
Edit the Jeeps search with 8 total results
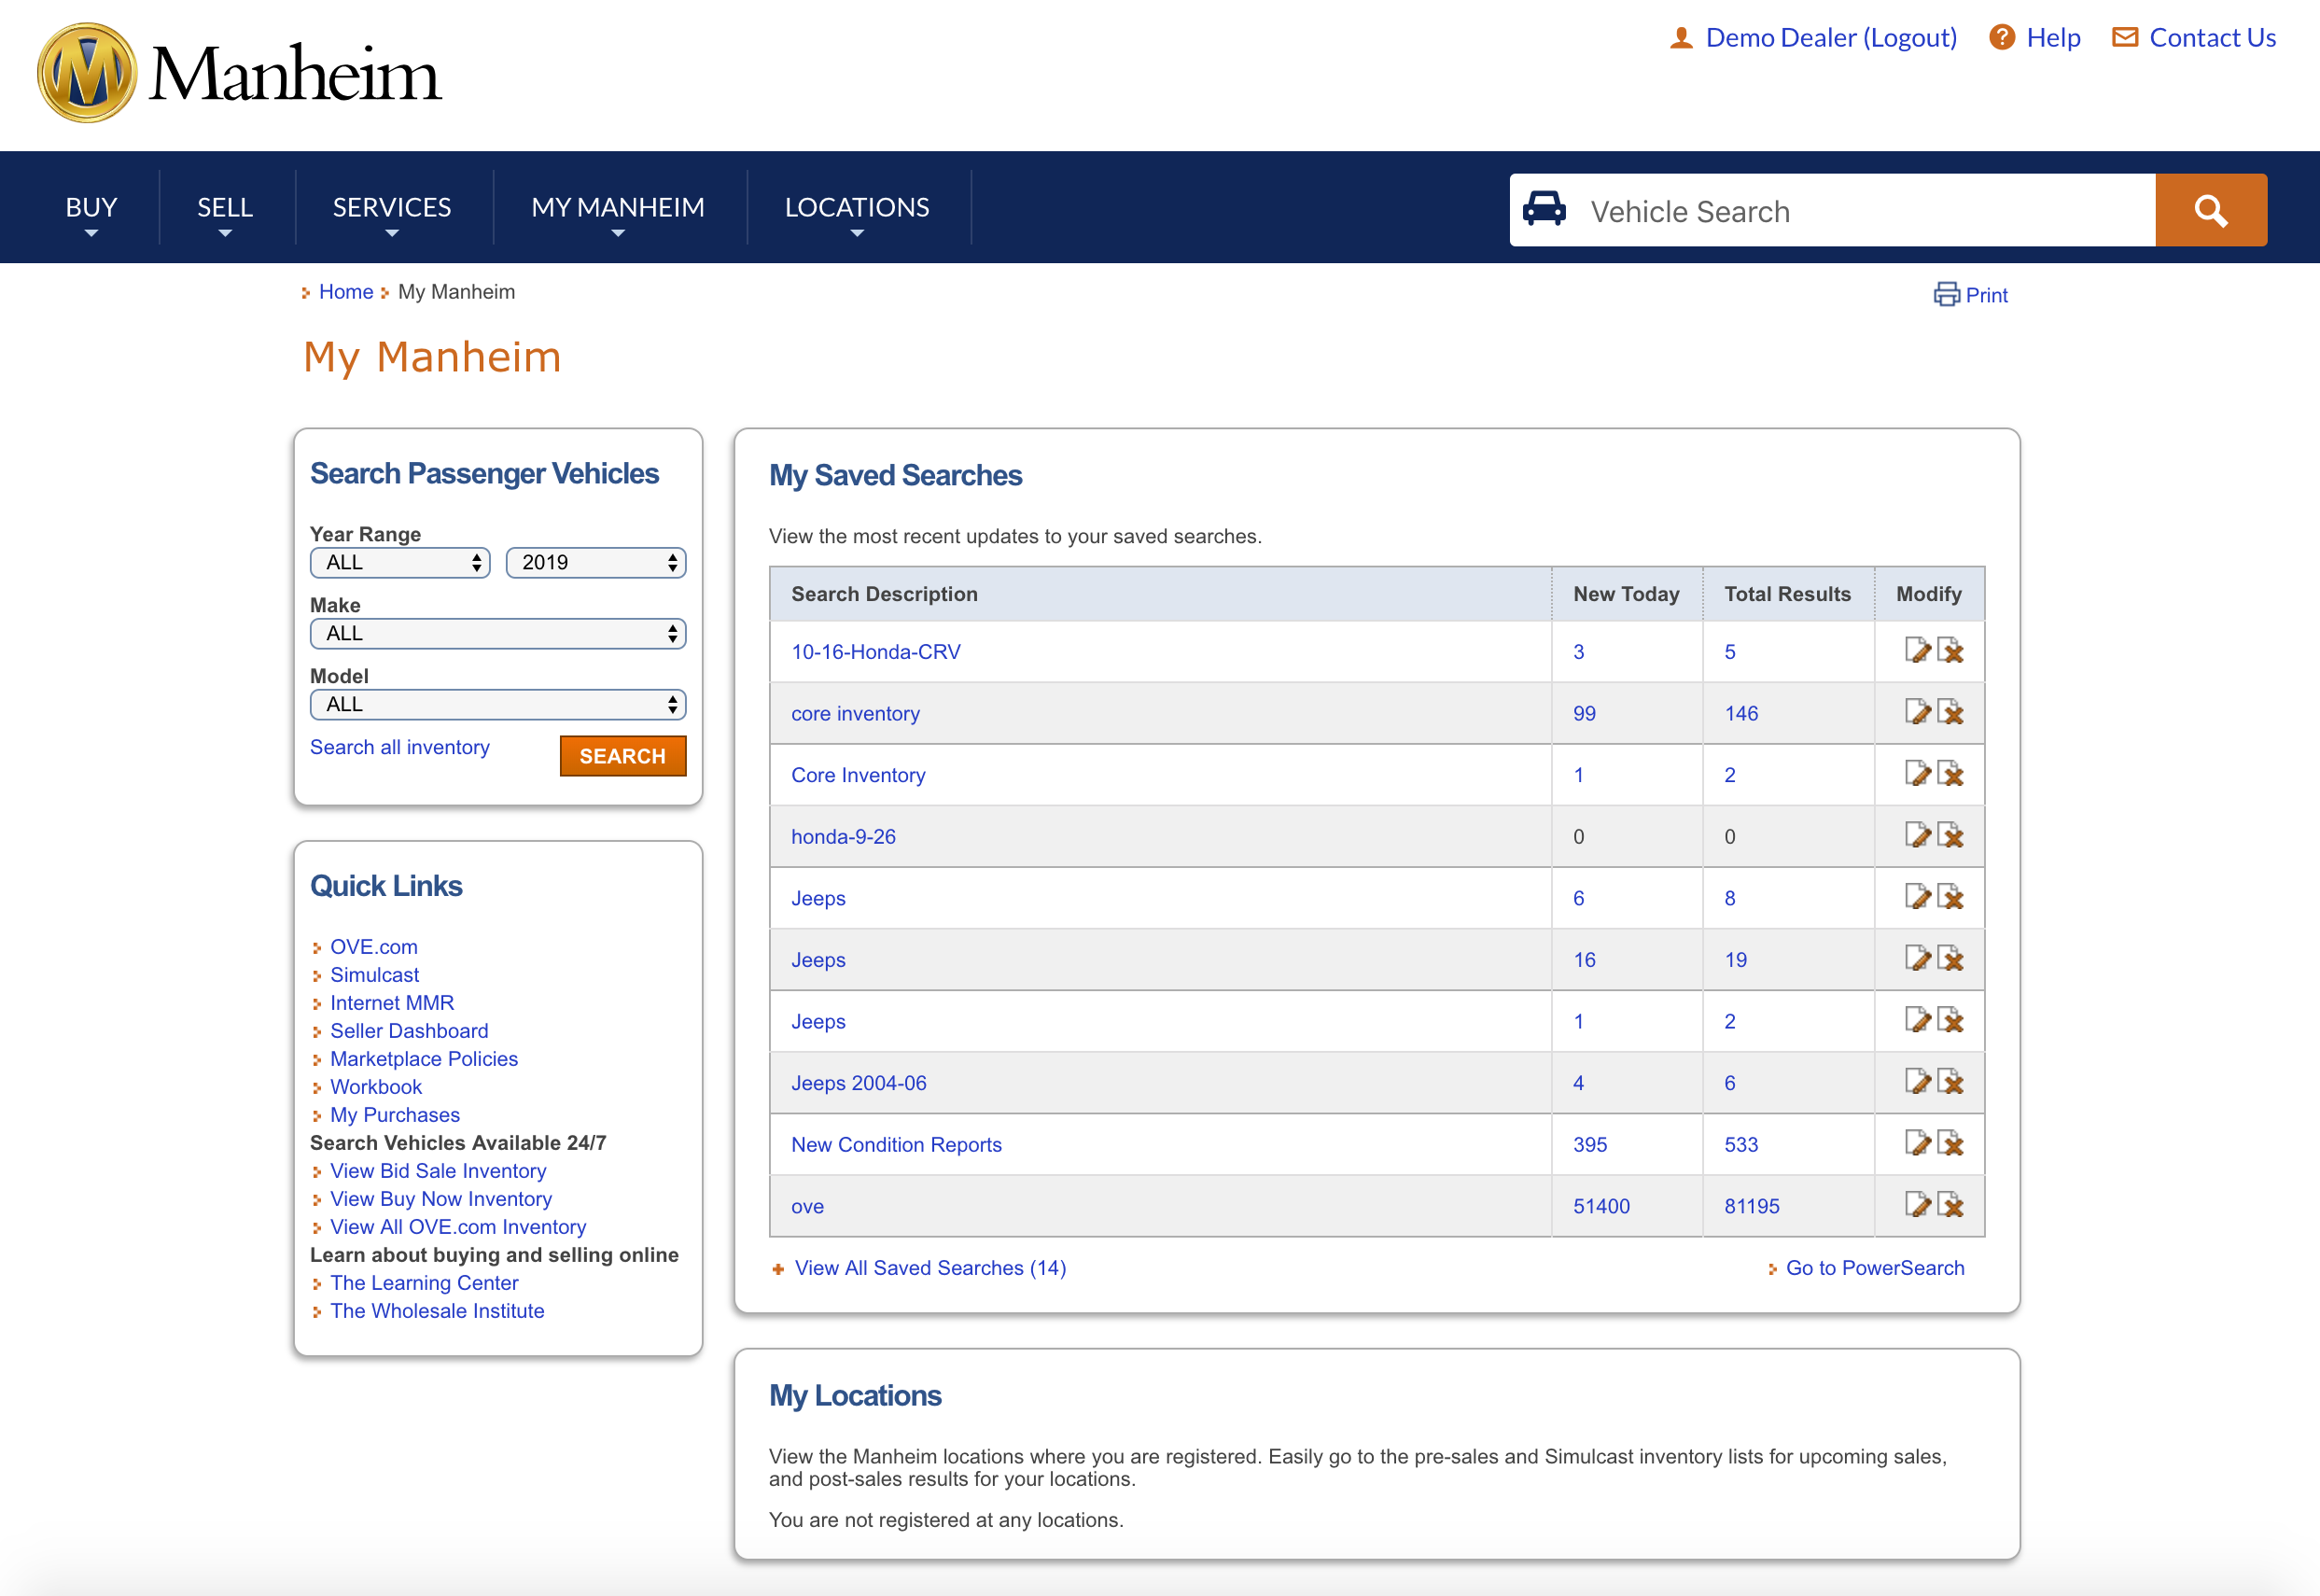pos(1917,897)
